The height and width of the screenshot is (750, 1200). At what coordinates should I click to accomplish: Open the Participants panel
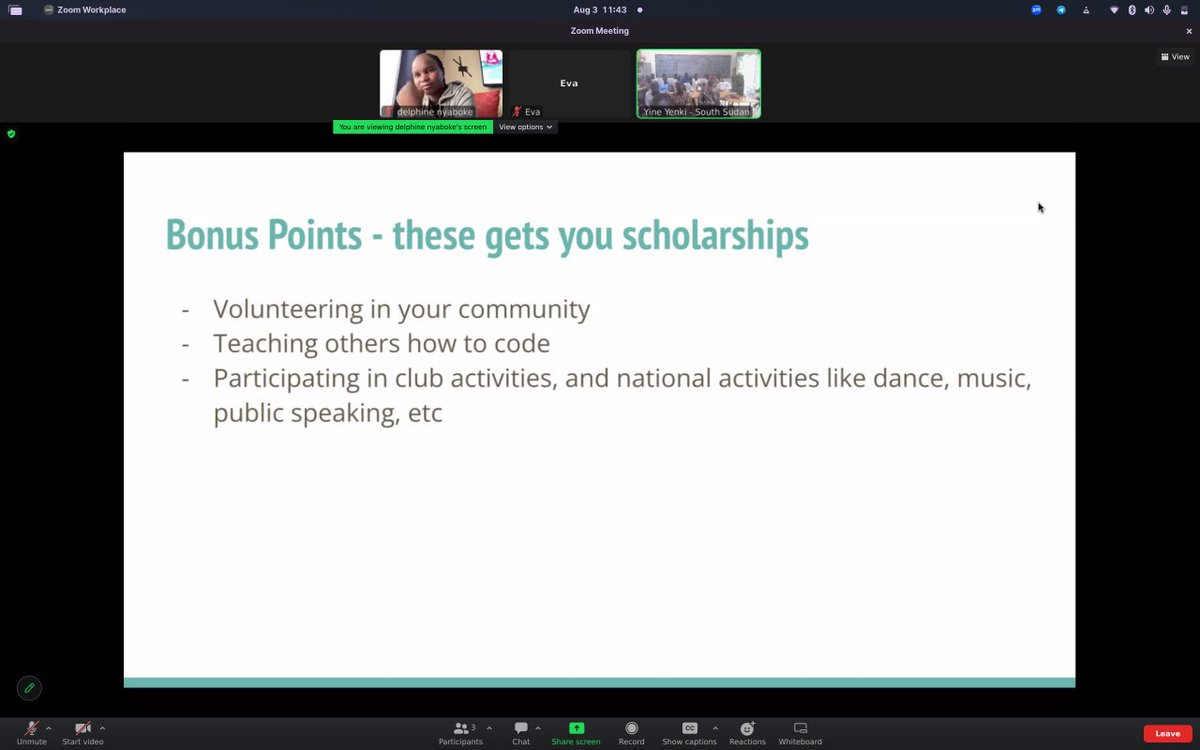(x=460, y=733)
